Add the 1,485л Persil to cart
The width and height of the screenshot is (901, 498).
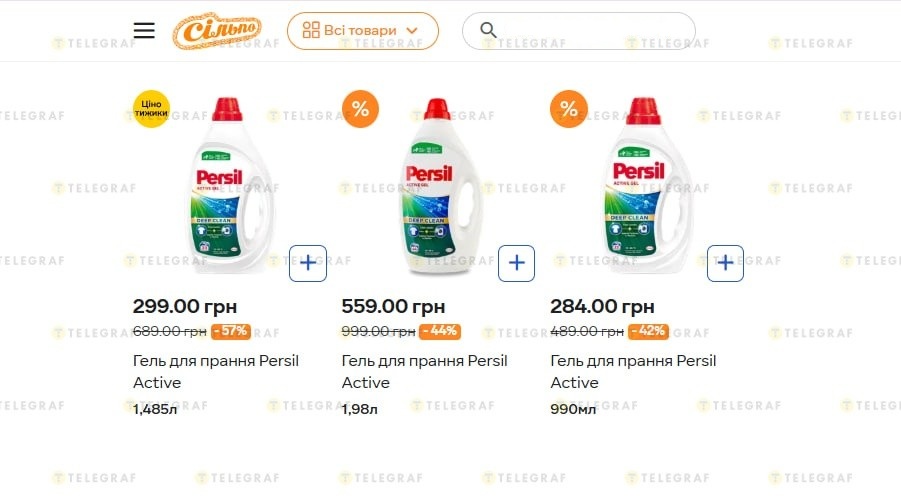click(x=308, y=263)
